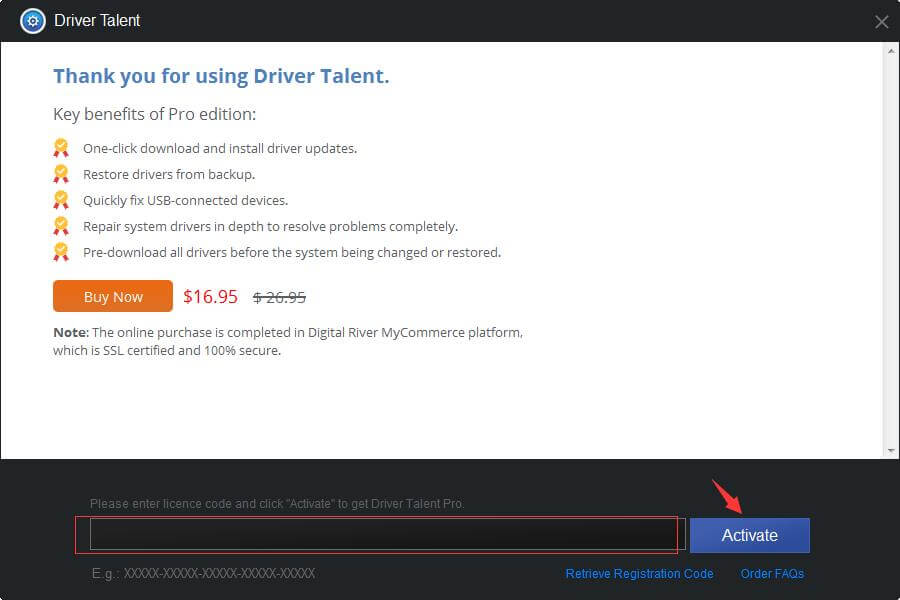Click the "Repair system drivers in depth" line
900x600 pixels.
pyautogui.click(x=270, y=226)
